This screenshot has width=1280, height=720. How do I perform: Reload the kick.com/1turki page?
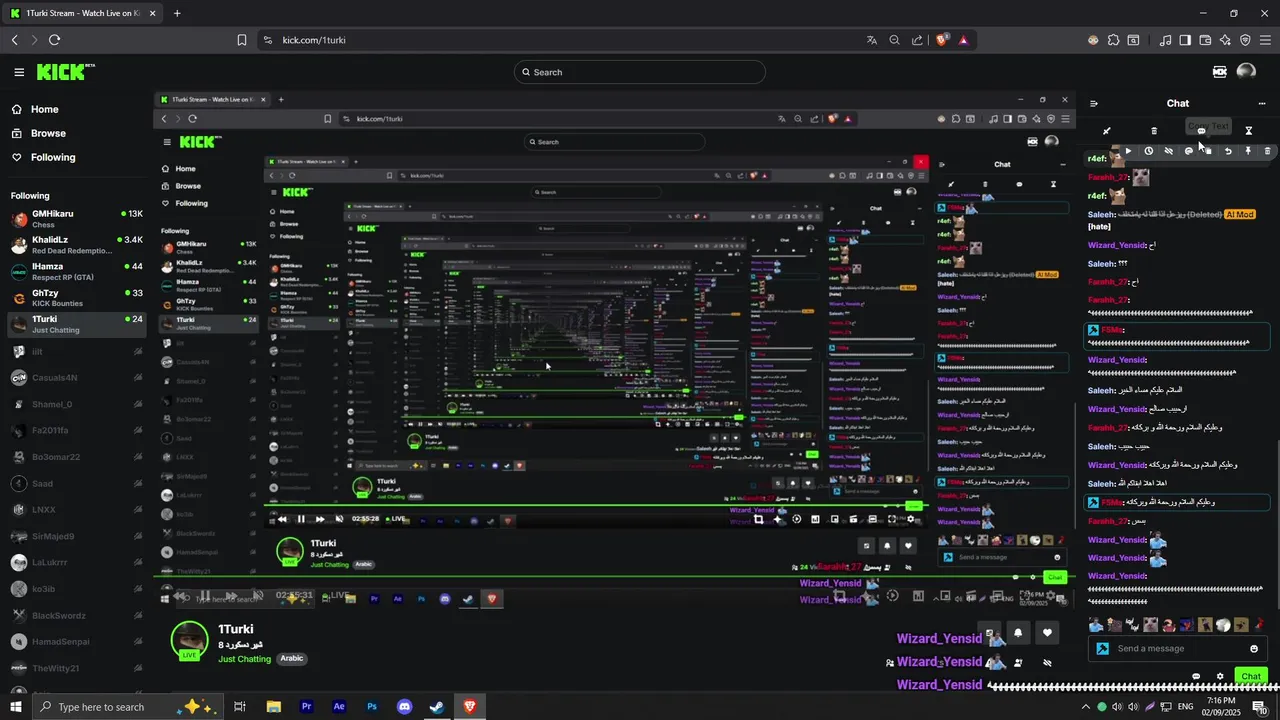point(54,40)
